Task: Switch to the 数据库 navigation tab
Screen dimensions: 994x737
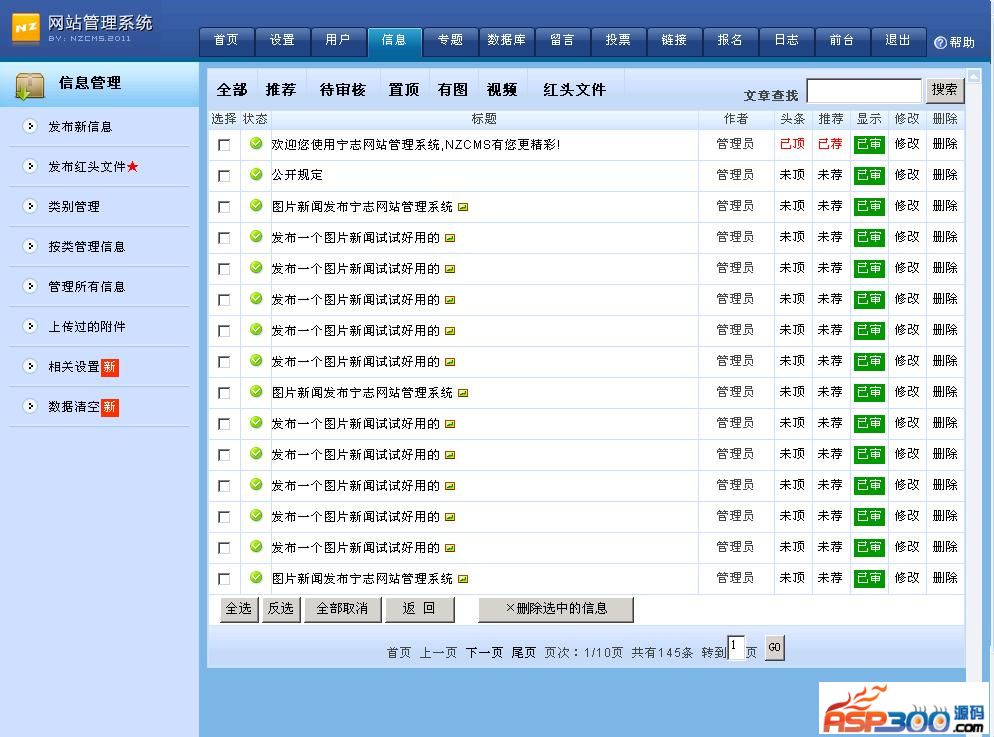Action: pos(507,41)
